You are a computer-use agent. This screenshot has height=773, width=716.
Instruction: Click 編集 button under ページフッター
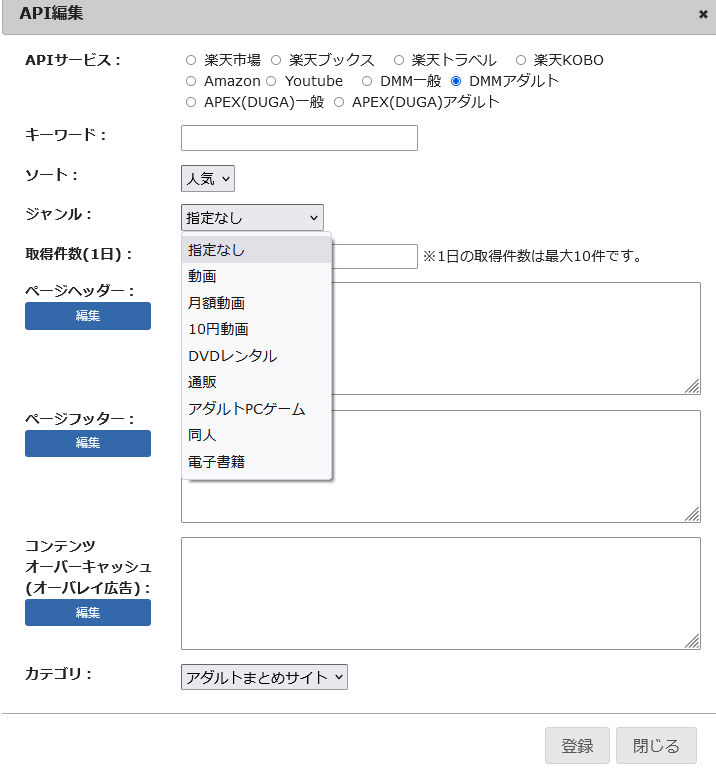point(88,443)
